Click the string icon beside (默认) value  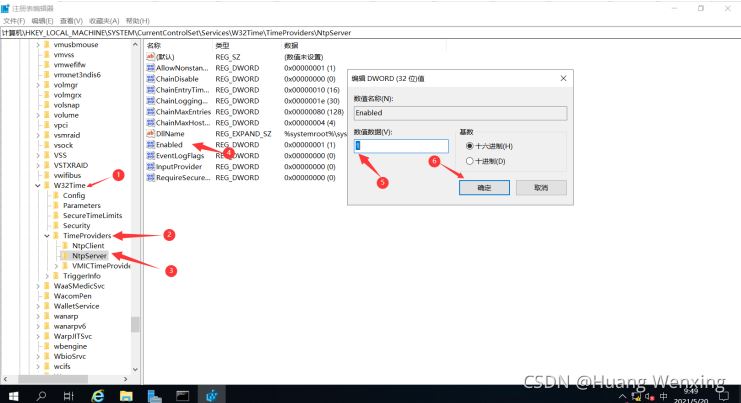pyautogui.click(x=150, y=57)
